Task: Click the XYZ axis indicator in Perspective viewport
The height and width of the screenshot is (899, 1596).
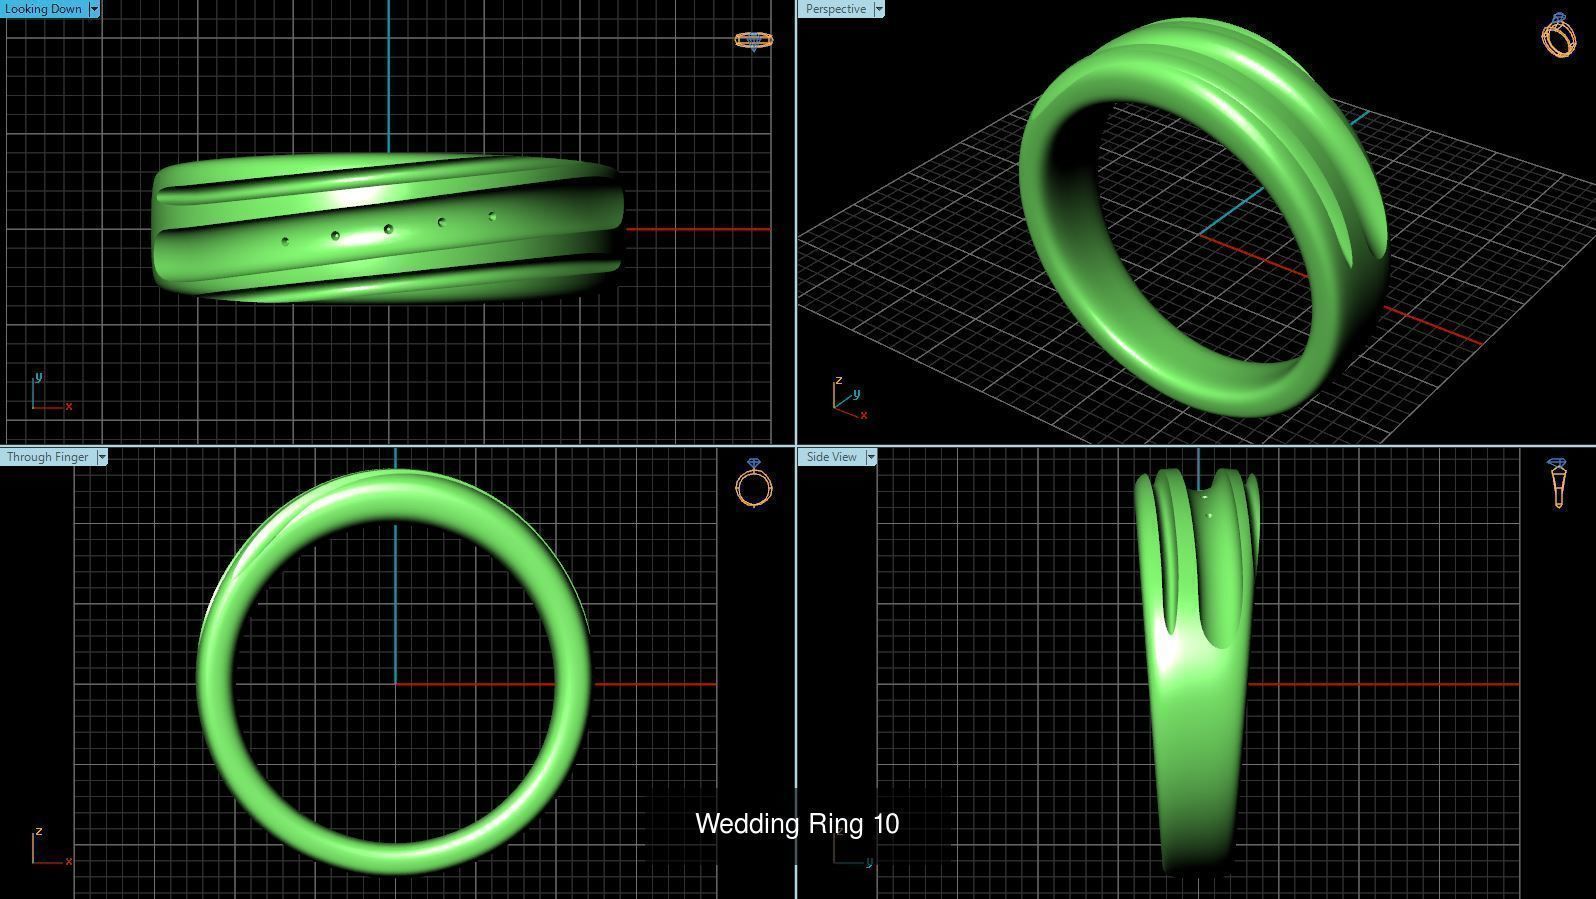Action: pyautogui.click(x=849, y=397)
